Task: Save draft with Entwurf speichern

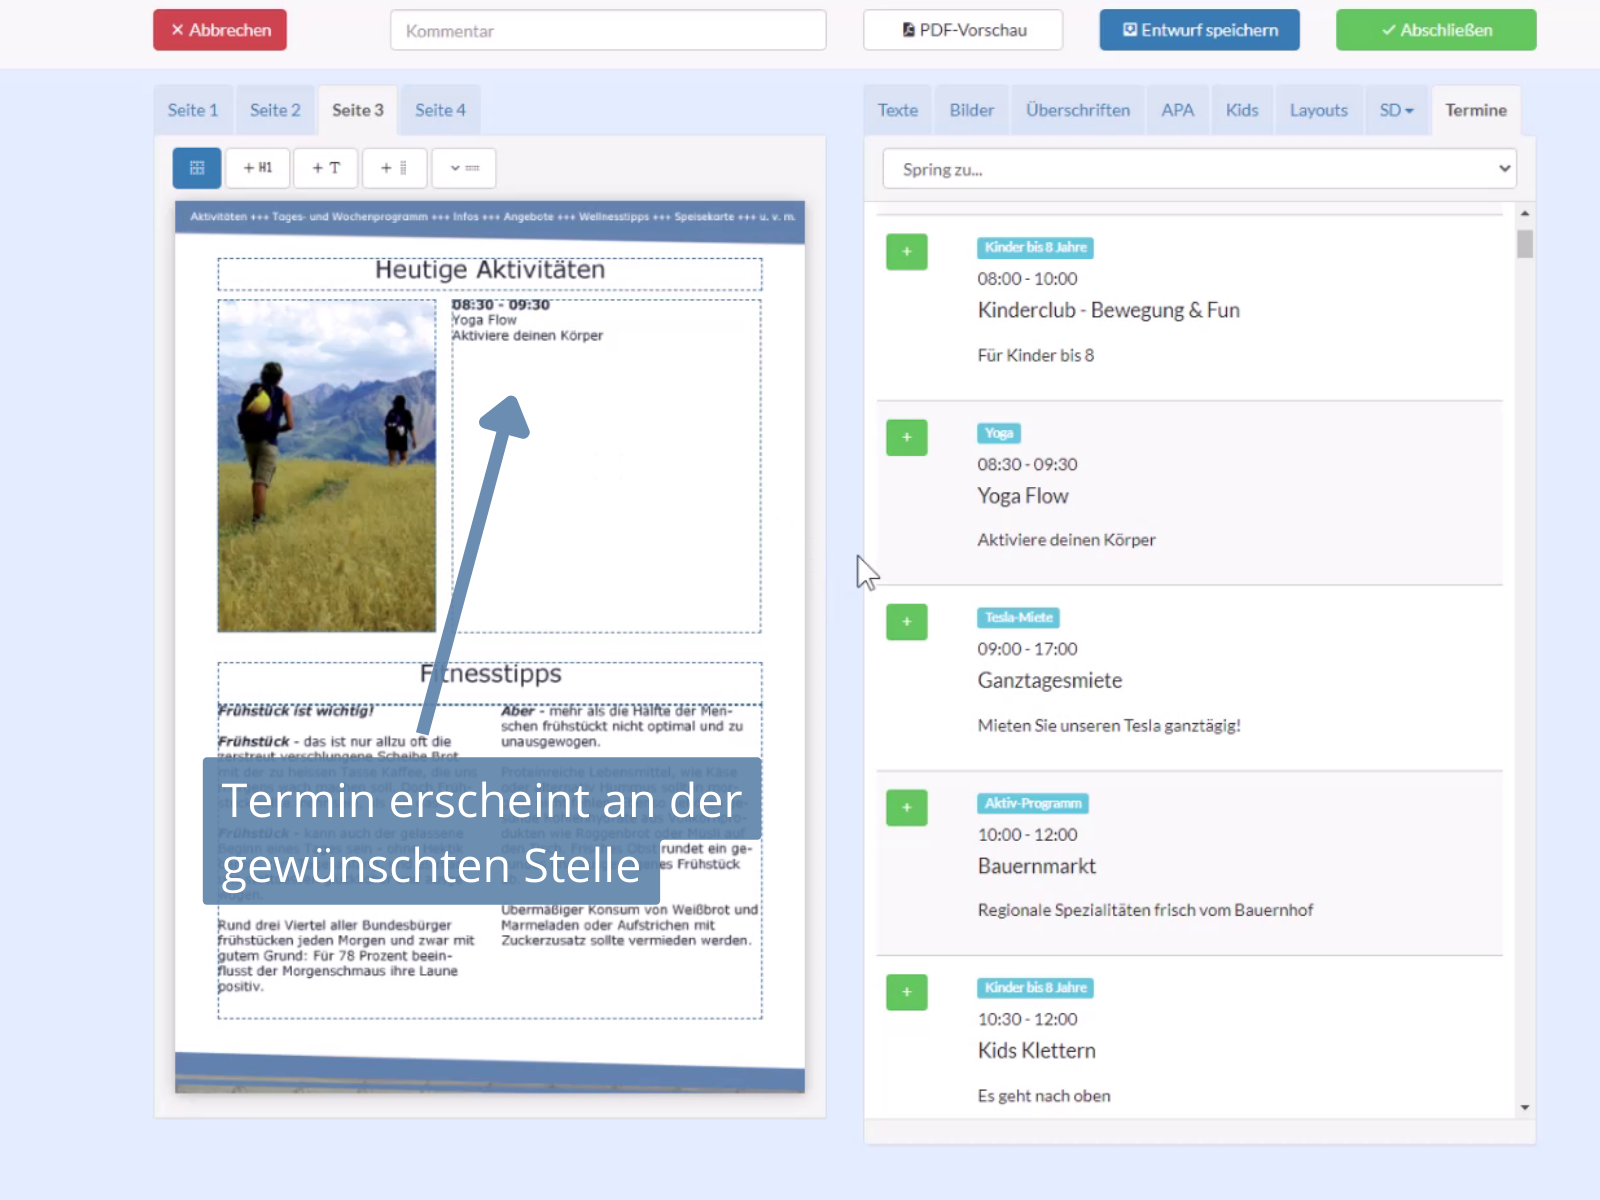Action: (x=1199, y=30)
